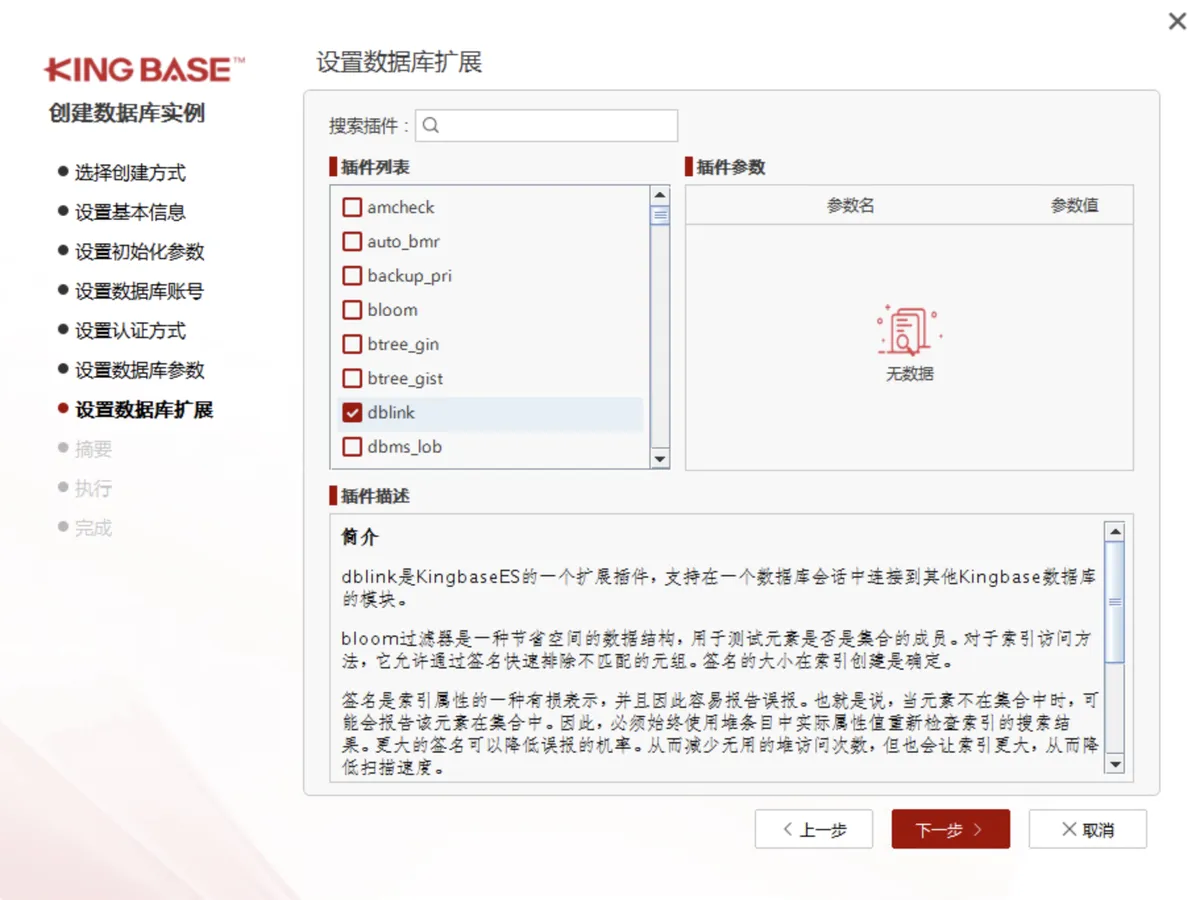Click the back arrow icon in 上一步 button
This screenshot has height=900, width=1200.
789,829
